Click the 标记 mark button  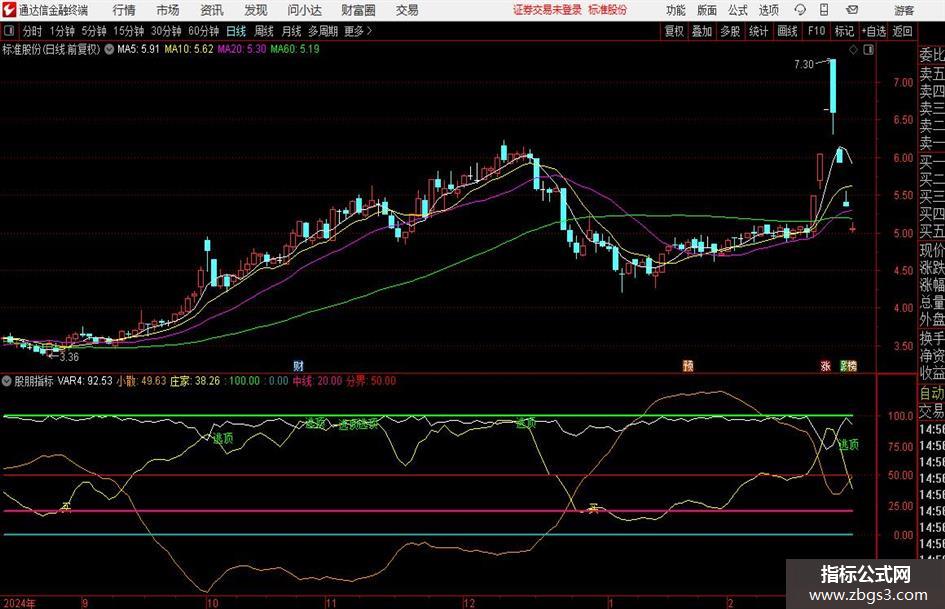(844, 31)
